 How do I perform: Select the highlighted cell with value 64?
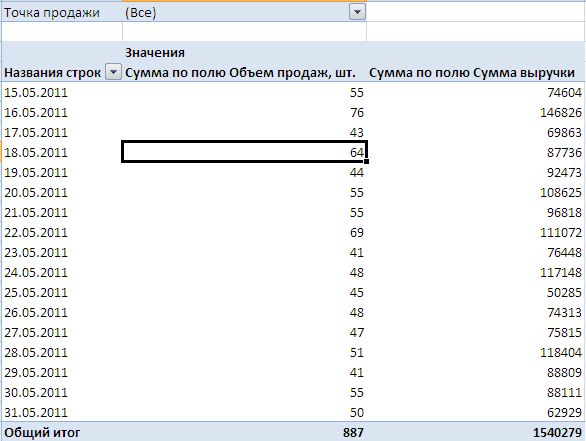tap(244, 152)
